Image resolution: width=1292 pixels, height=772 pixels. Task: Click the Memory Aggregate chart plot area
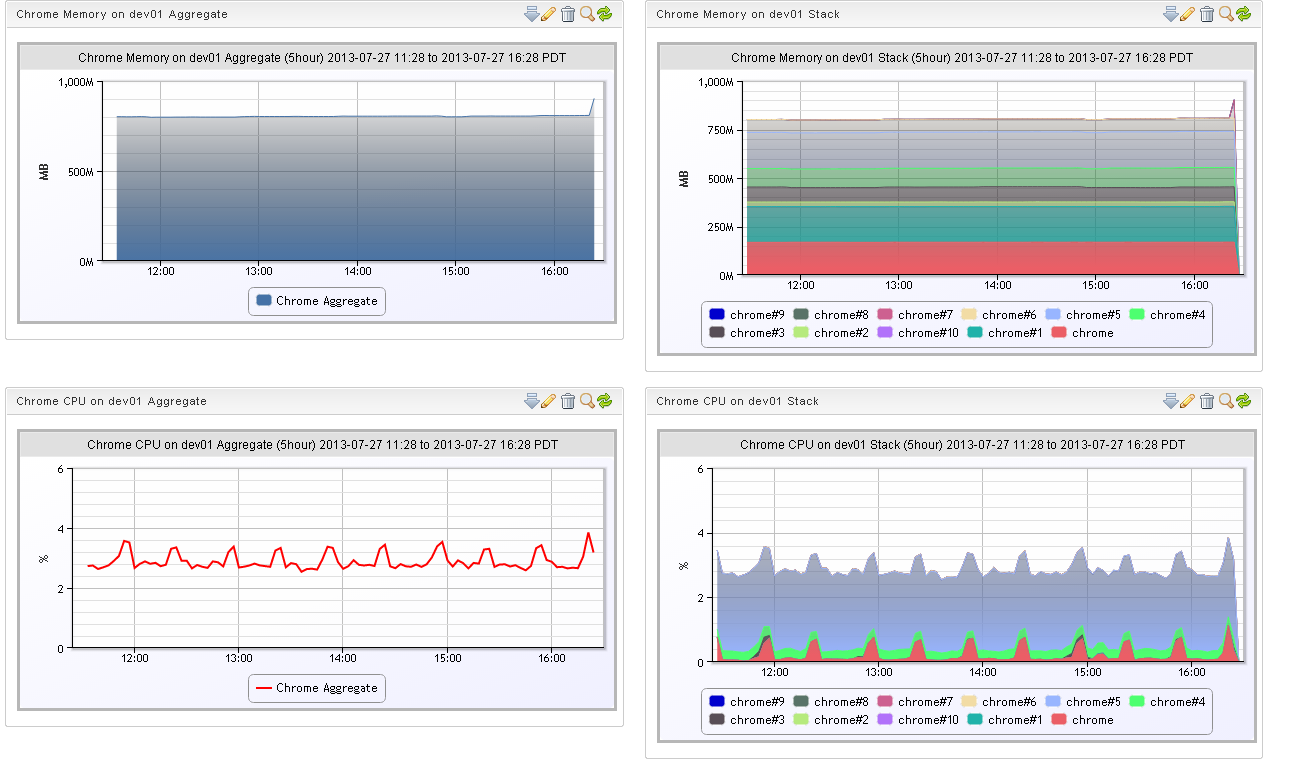354,171
